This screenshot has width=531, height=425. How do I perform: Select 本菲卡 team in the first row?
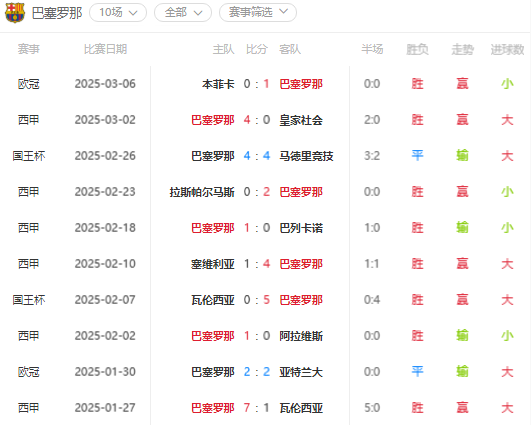pos(218,84)
